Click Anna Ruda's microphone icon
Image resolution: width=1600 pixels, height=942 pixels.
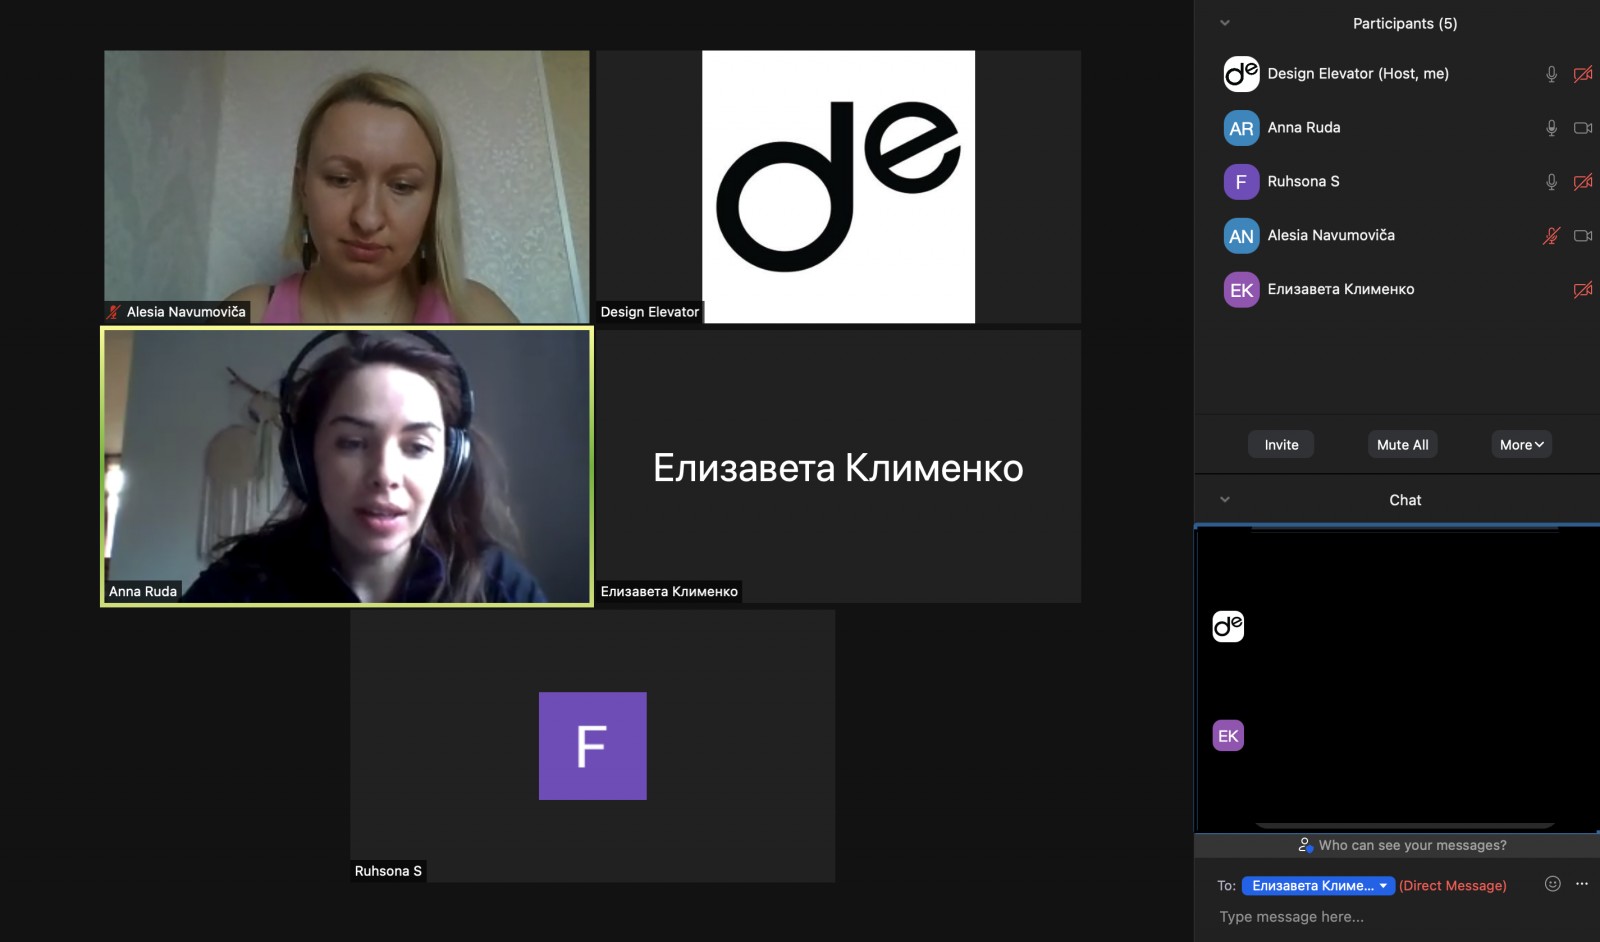[1551, 128]
